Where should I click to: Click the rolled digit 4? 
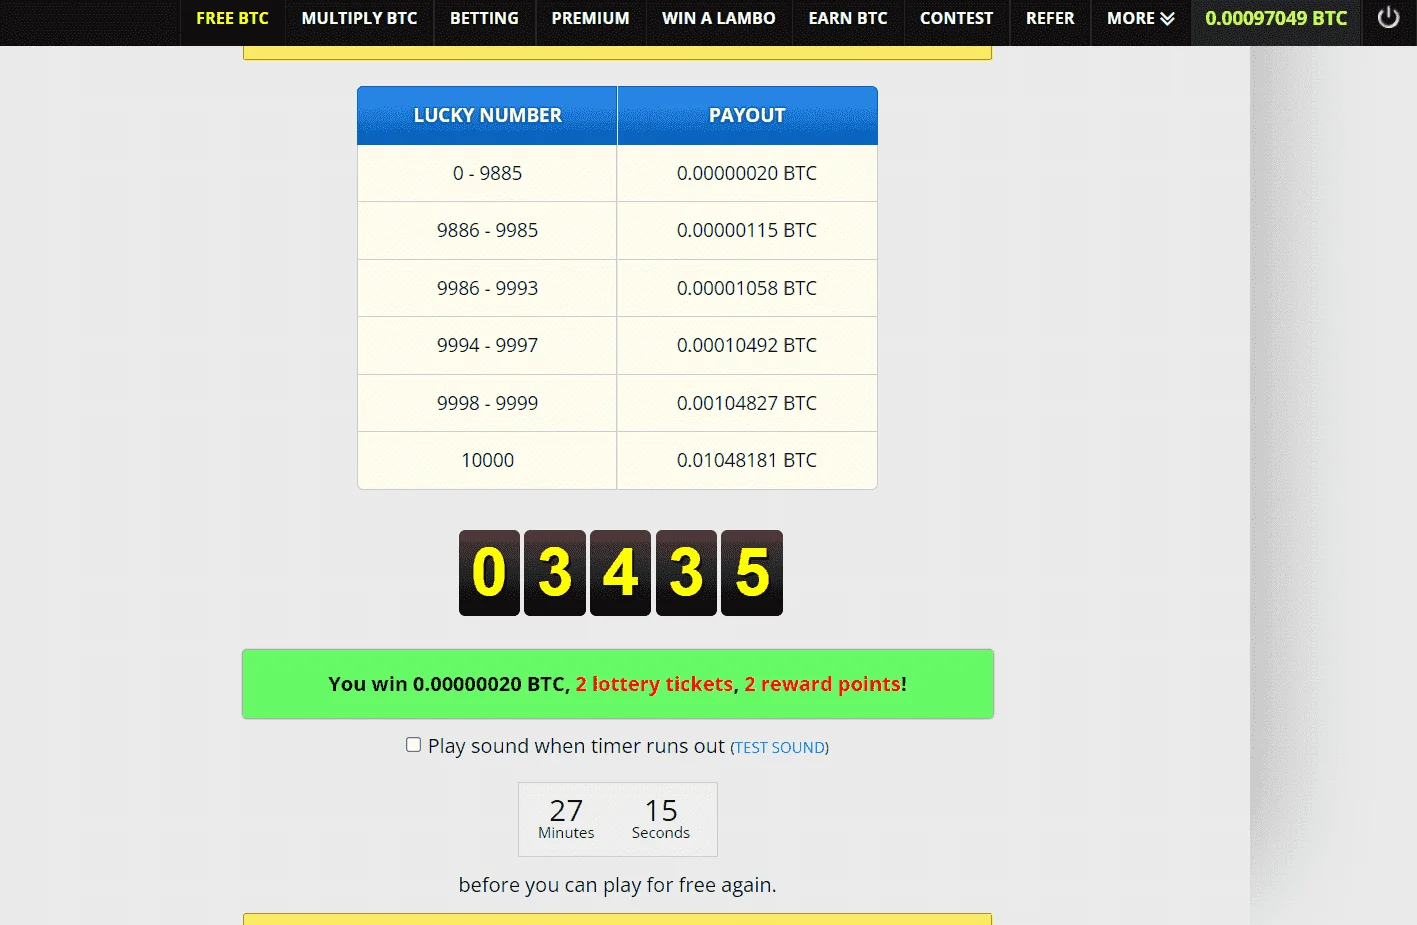(620, 573)
